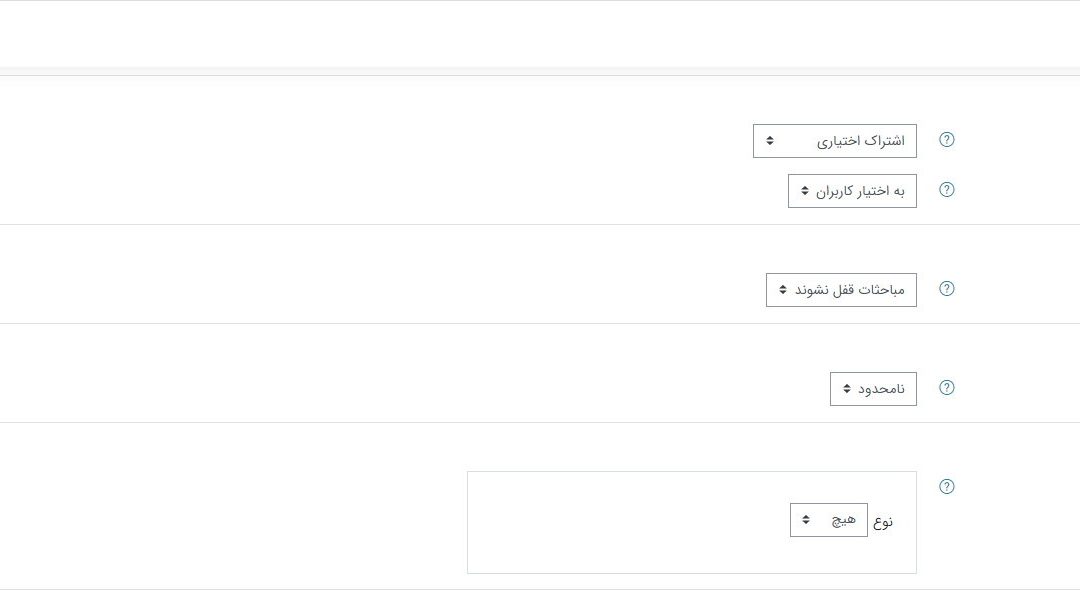Click help icon beside به اختیار کاربران
1080x591 pixels.
point(947,190)
